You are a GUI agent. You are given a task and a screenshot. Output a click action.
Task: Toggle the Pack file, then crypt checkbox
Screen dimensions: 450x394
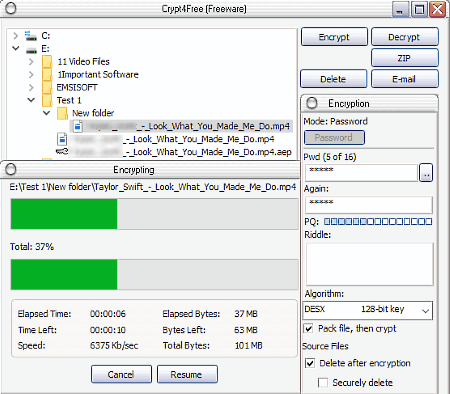pos(309,329)
